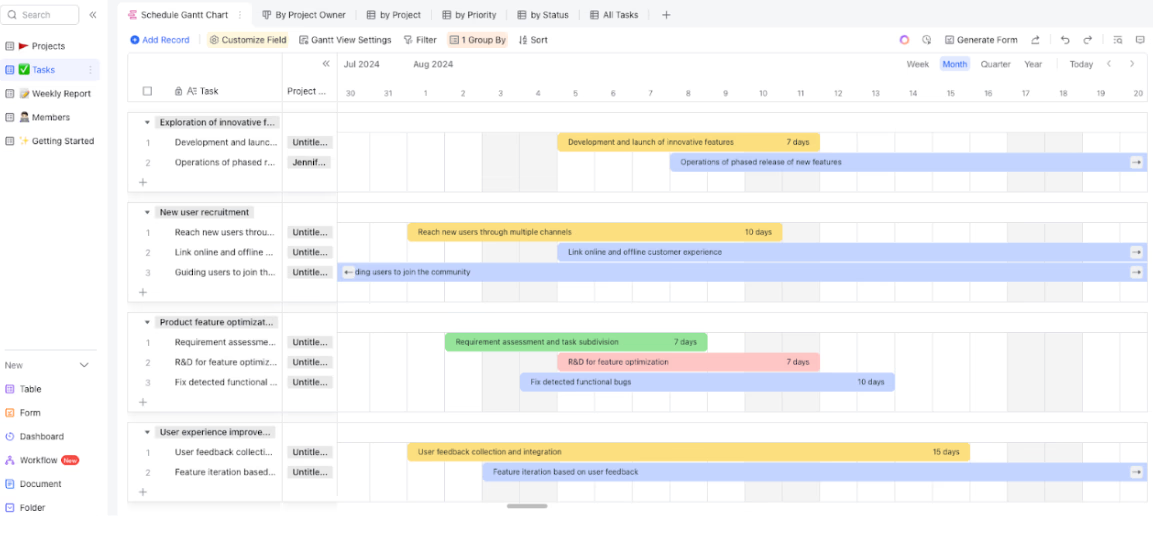Screen dimensions: 1153x544
Task: Create a new Table
Action: 30,389
